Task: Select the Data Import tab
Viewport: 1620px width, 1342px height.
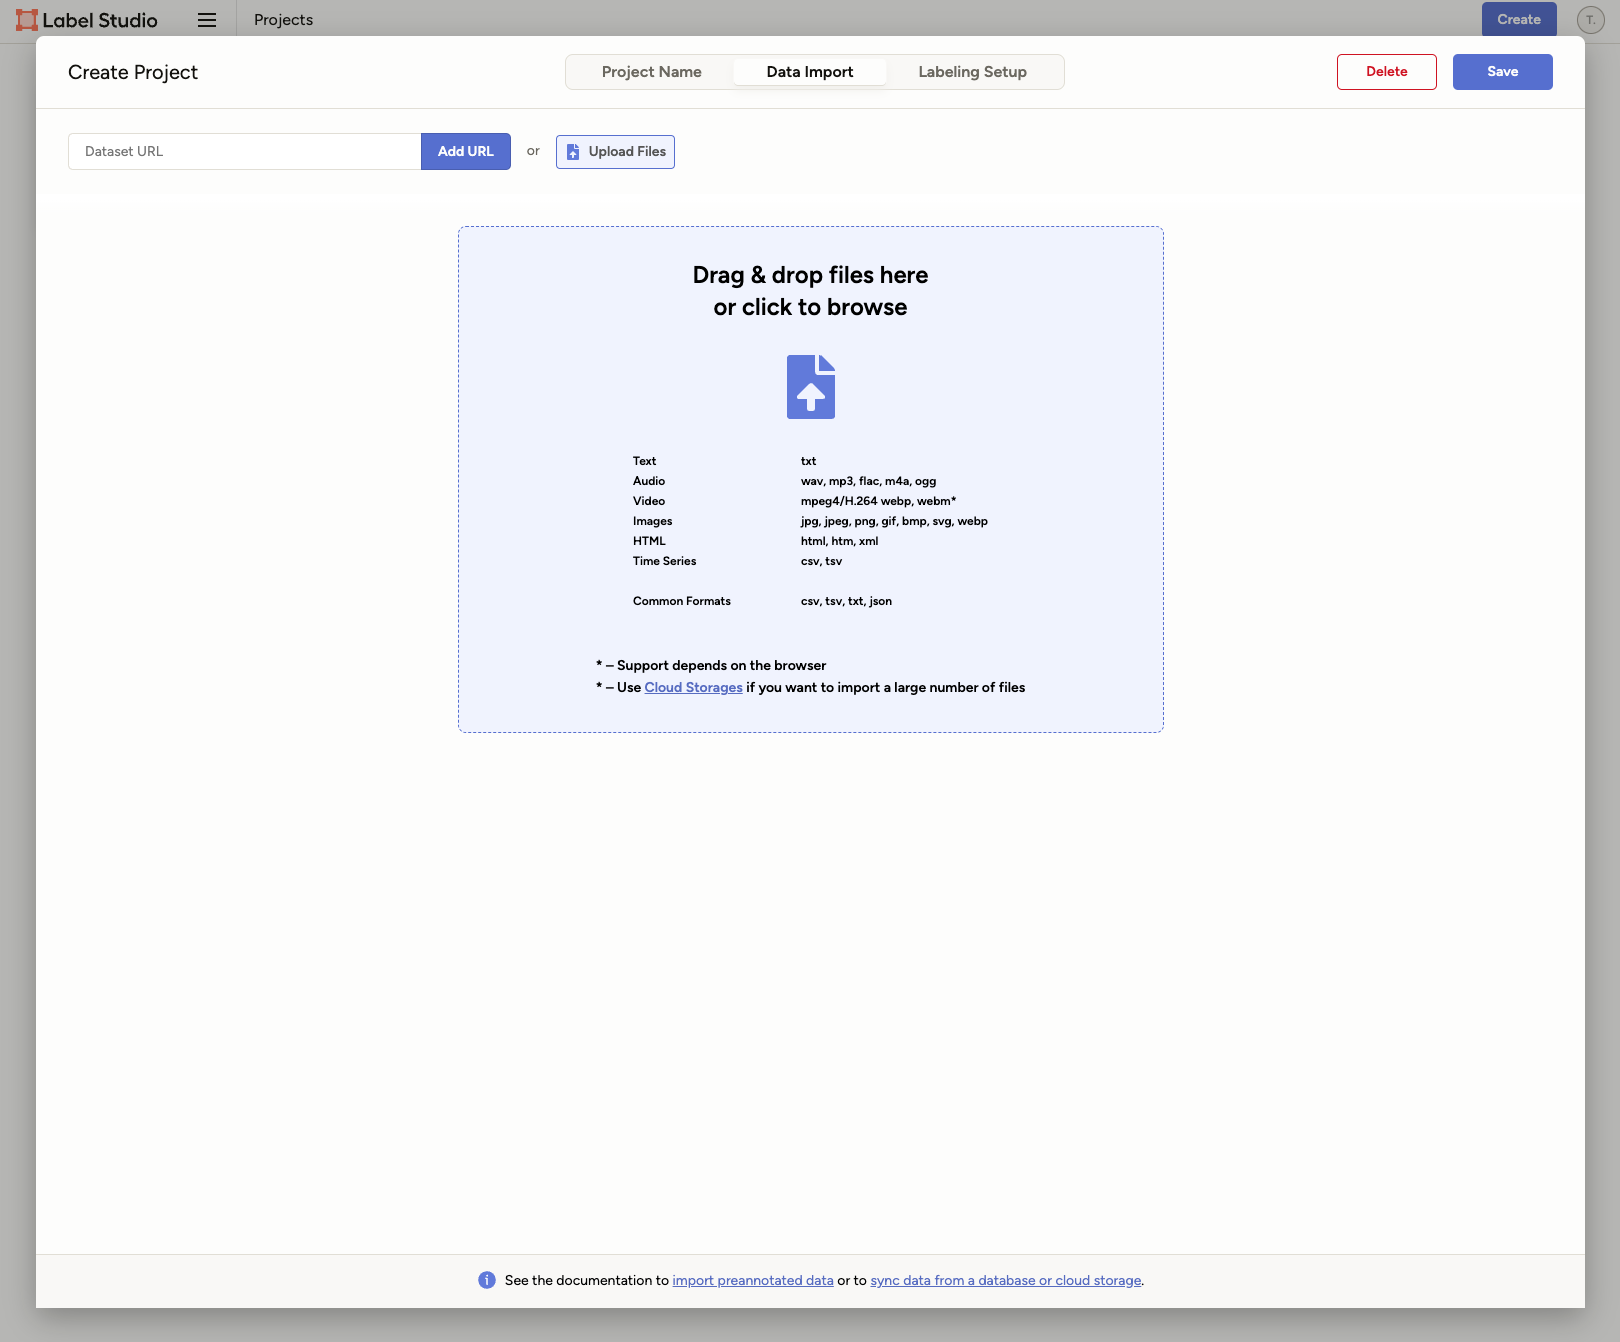Action: coord(810,72)
